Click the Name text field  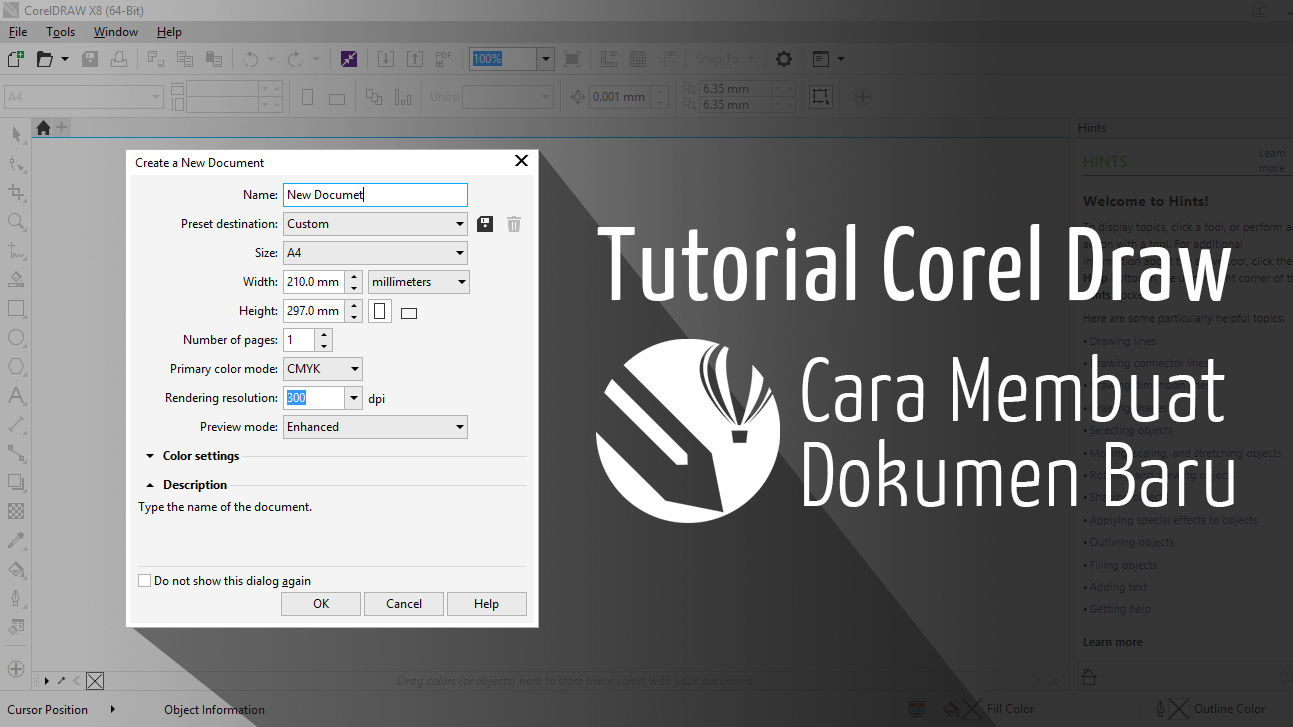pos(376,195)
